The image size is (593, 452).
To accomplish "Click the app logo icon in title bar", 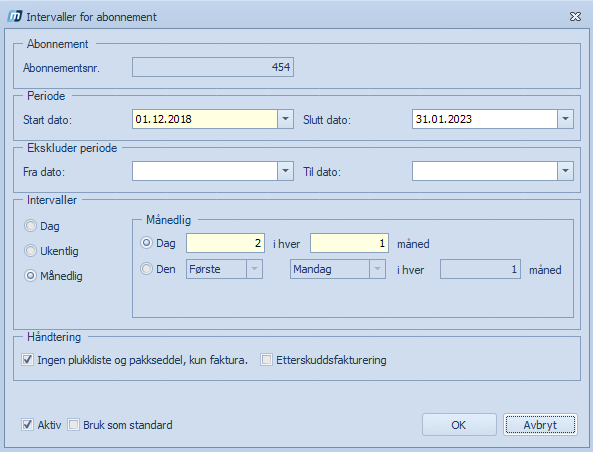I will 15,17.
